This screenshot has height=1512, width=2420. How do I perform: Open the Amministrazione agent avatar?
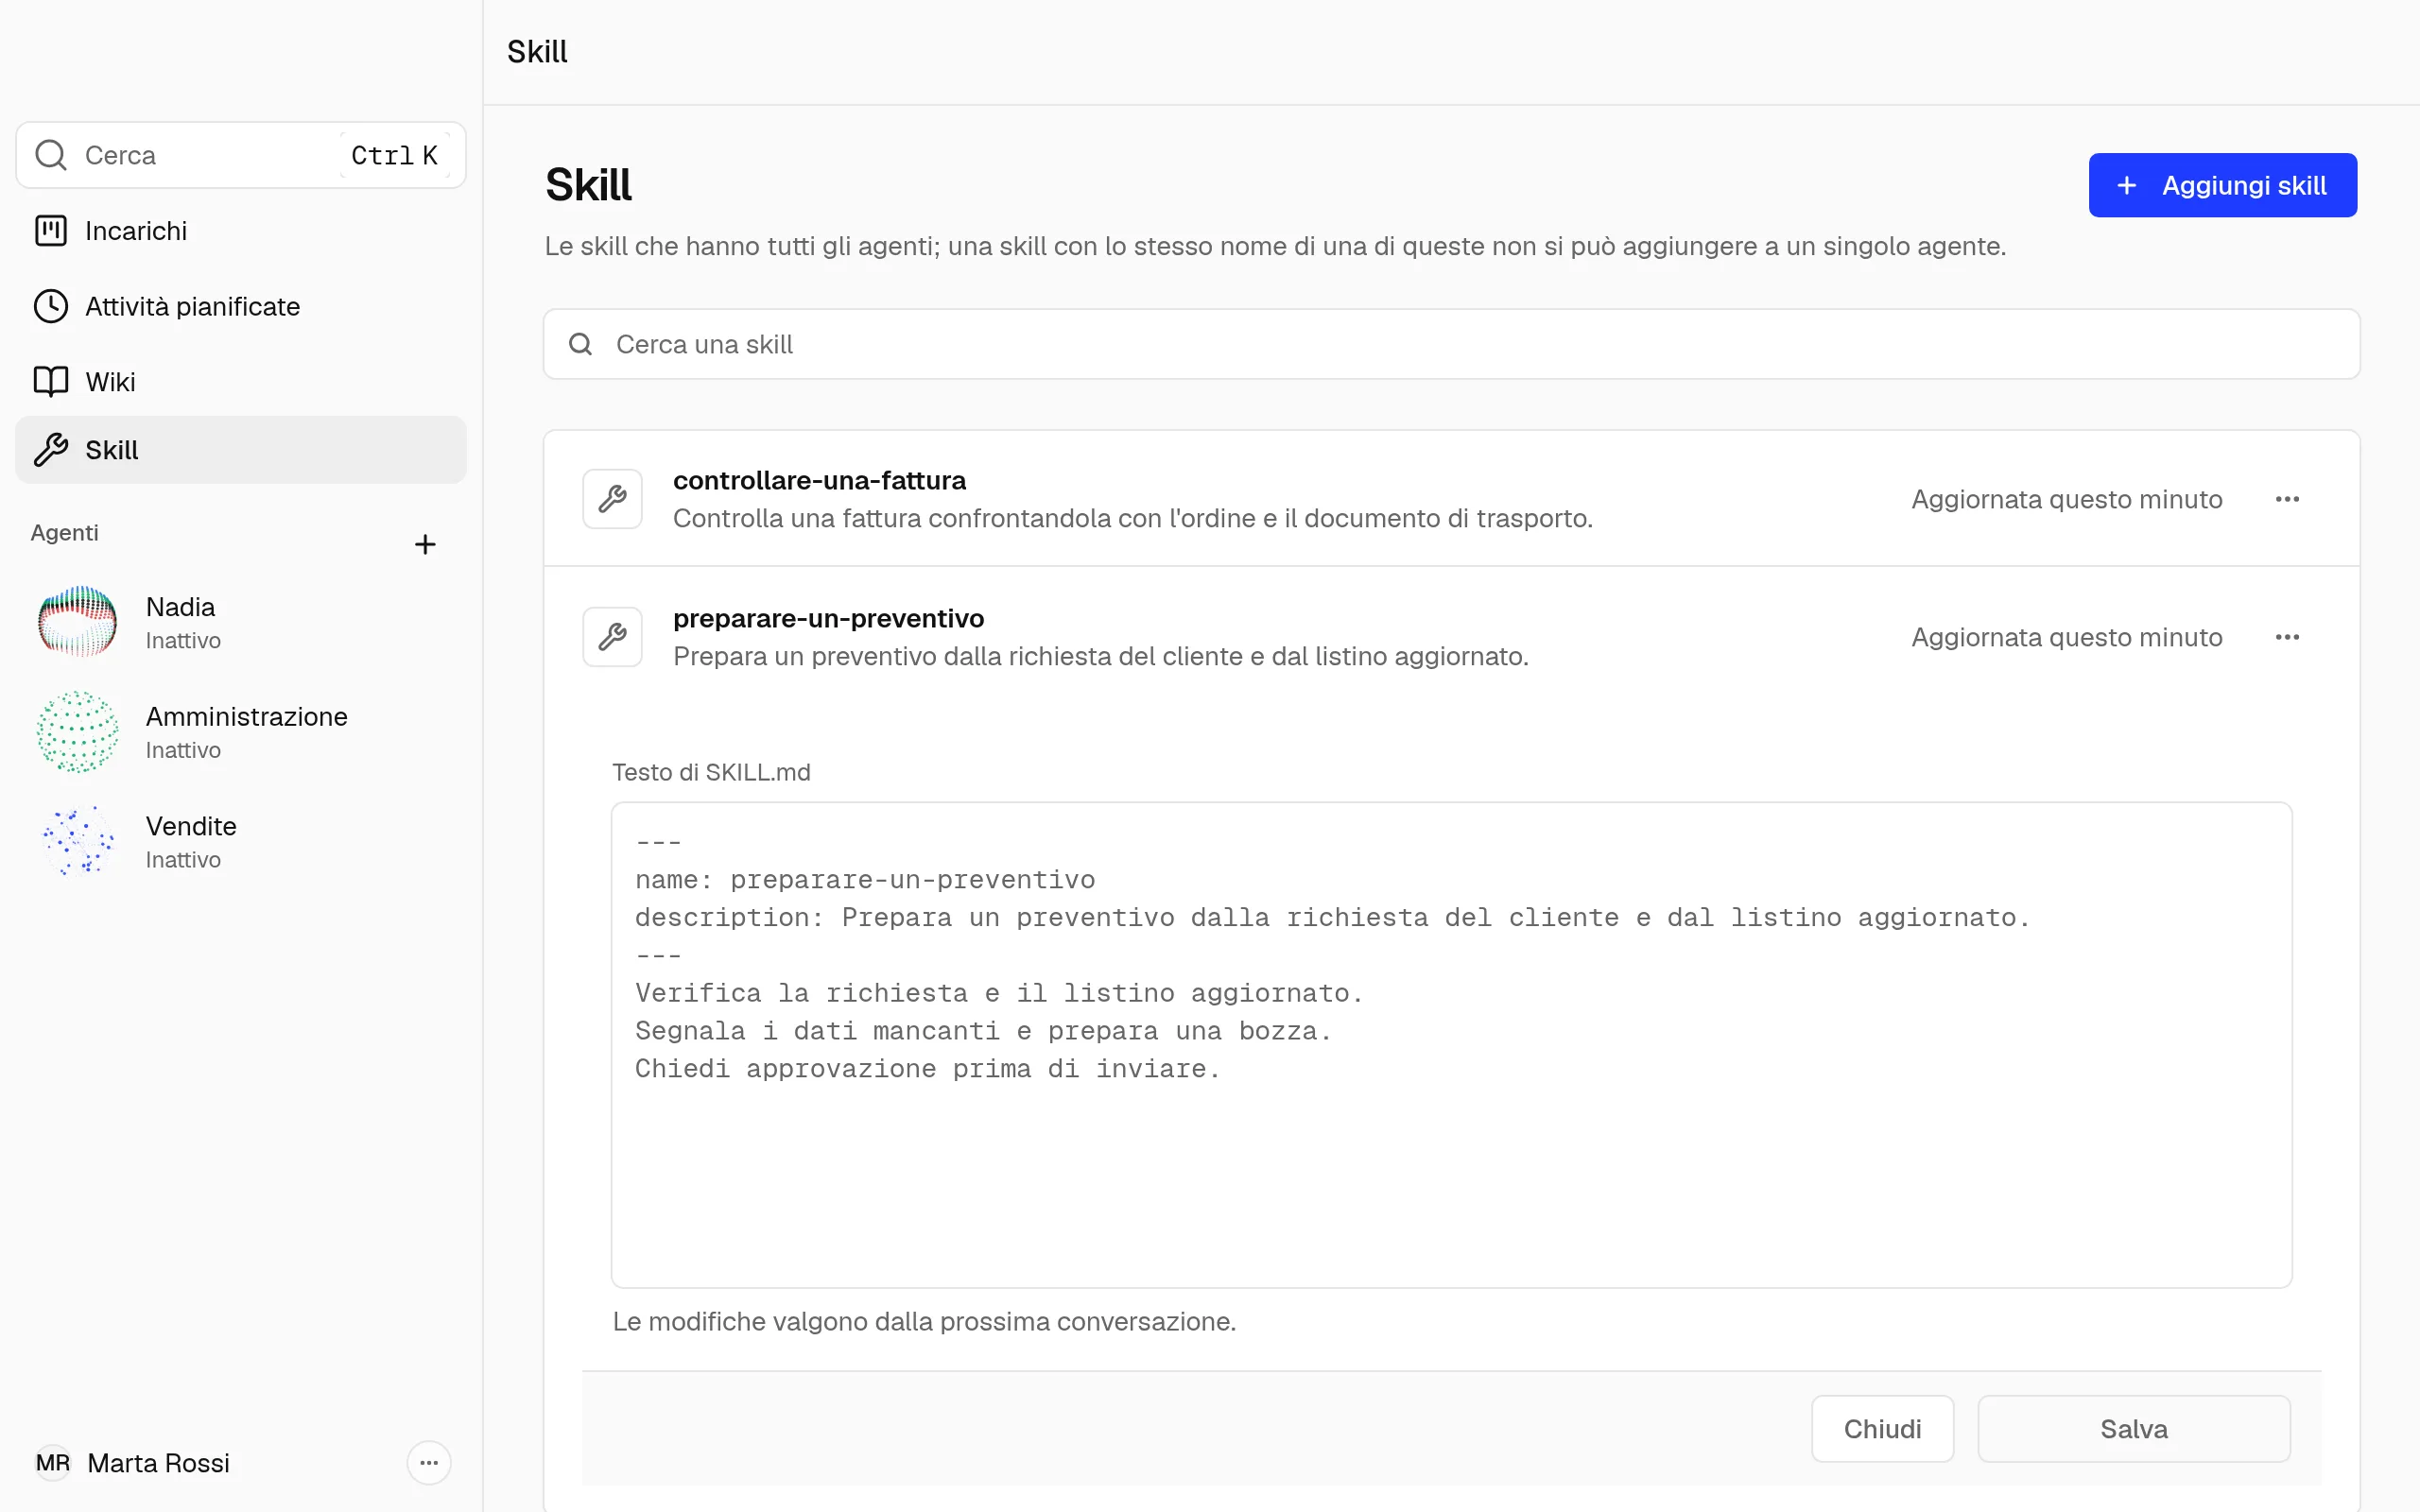[x=77, y=732]
